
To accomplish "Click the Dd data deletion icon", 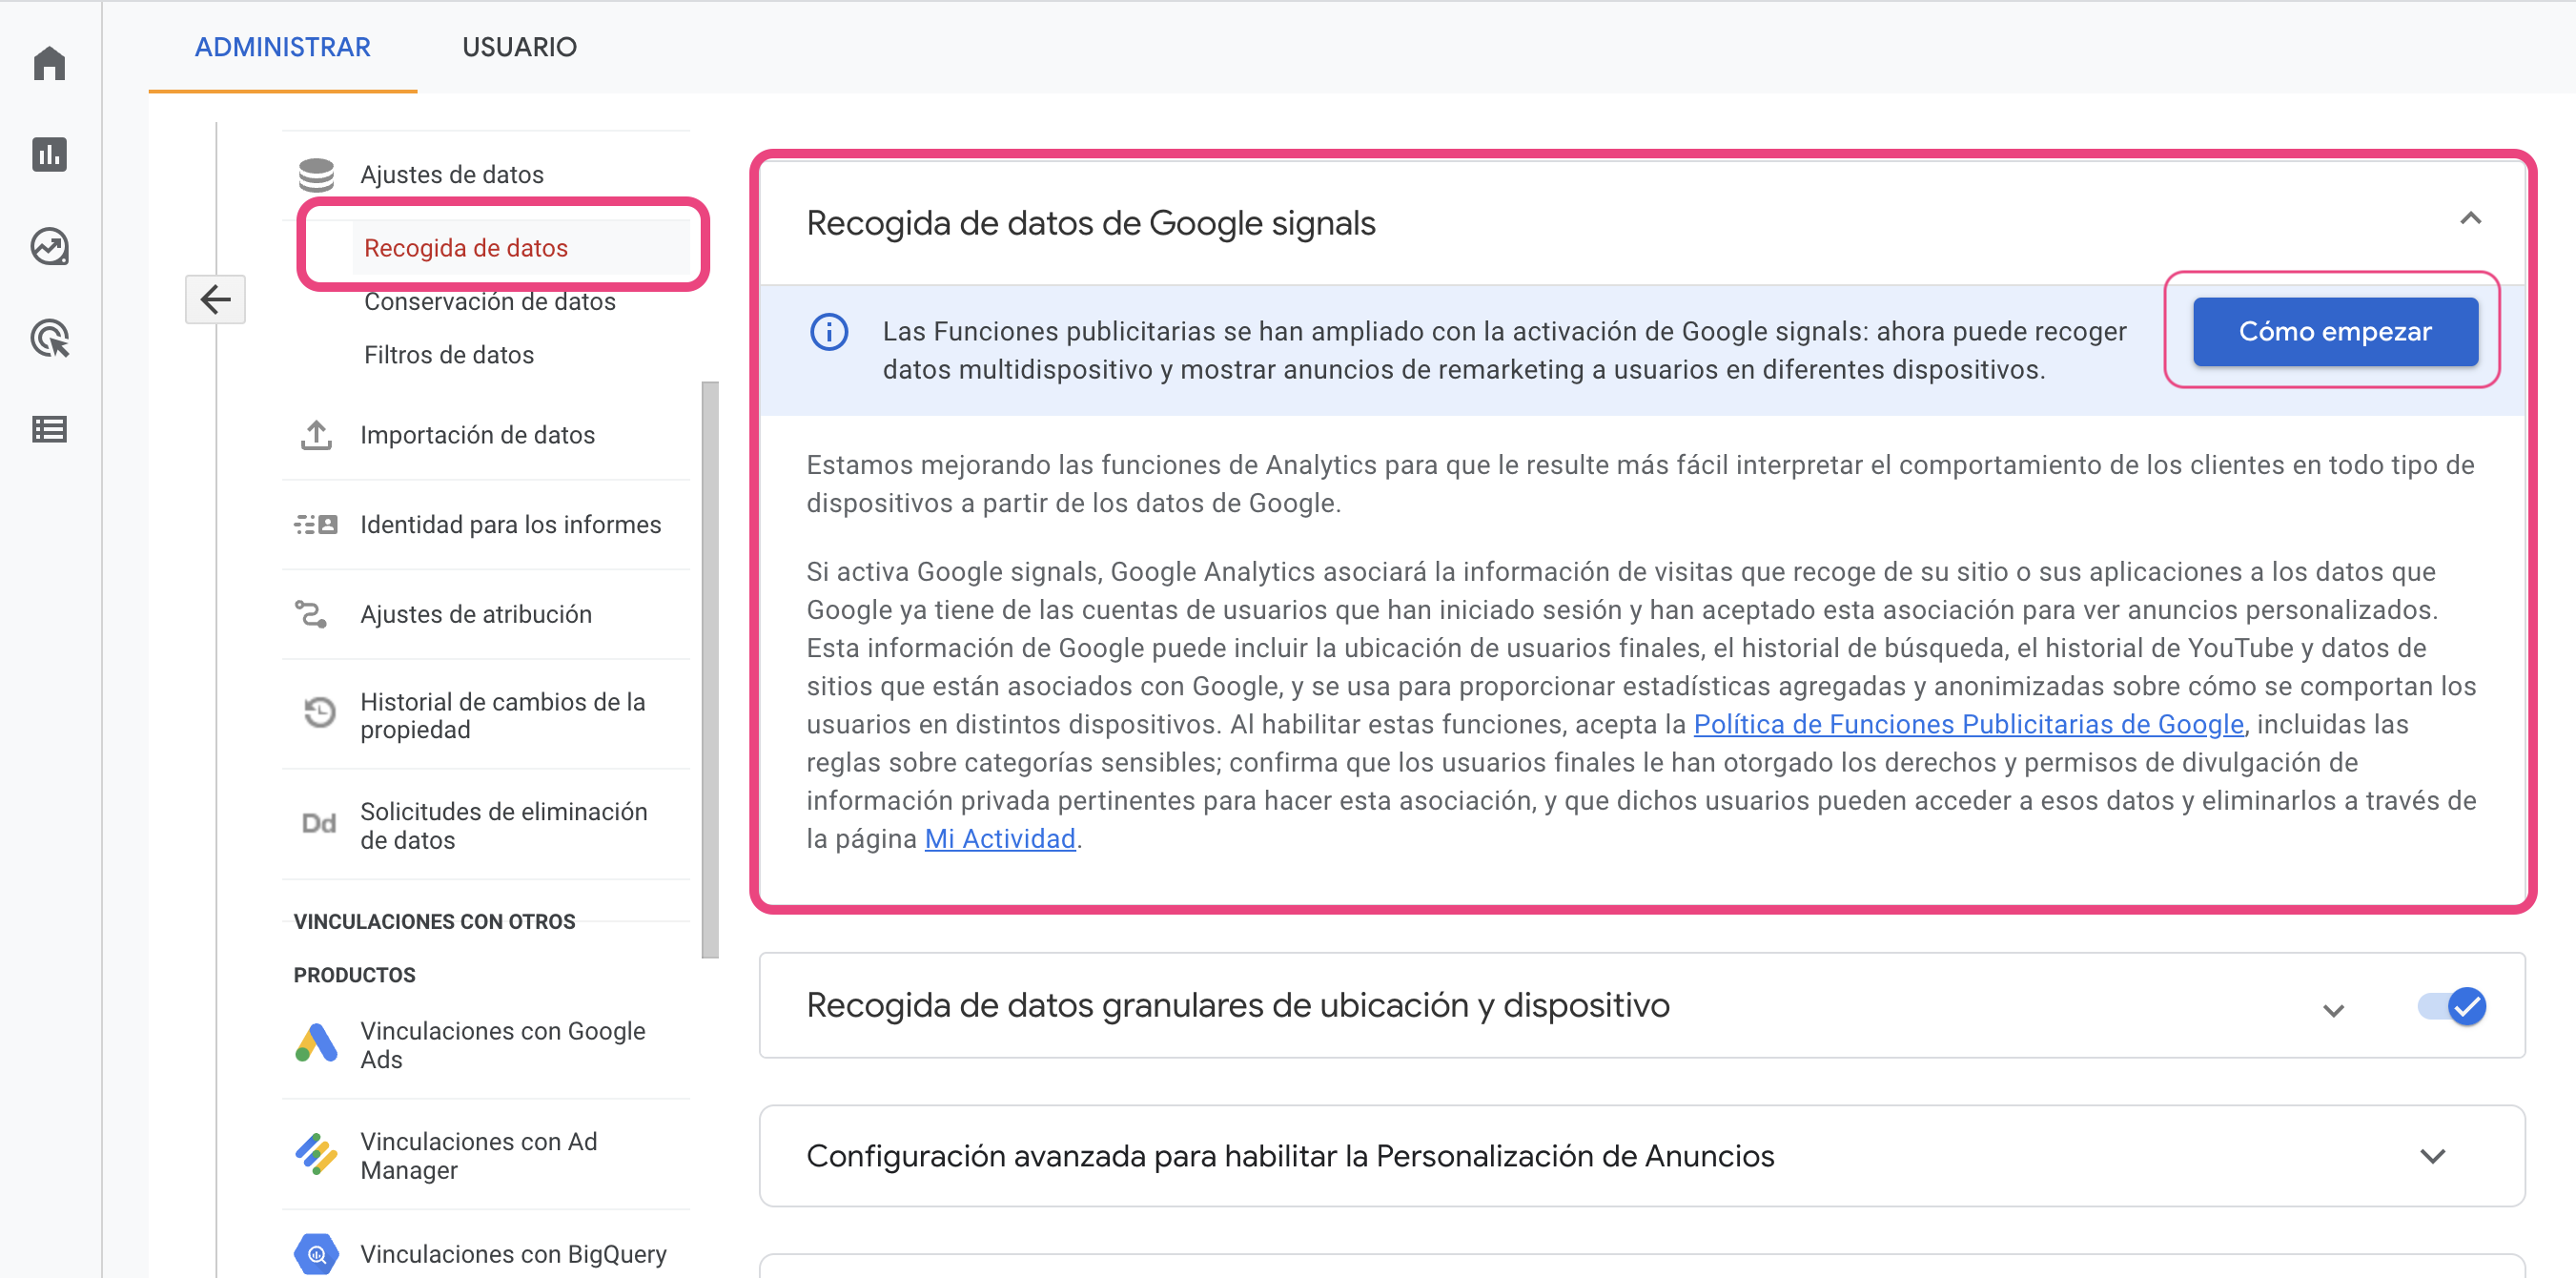I will coord(319,824).
